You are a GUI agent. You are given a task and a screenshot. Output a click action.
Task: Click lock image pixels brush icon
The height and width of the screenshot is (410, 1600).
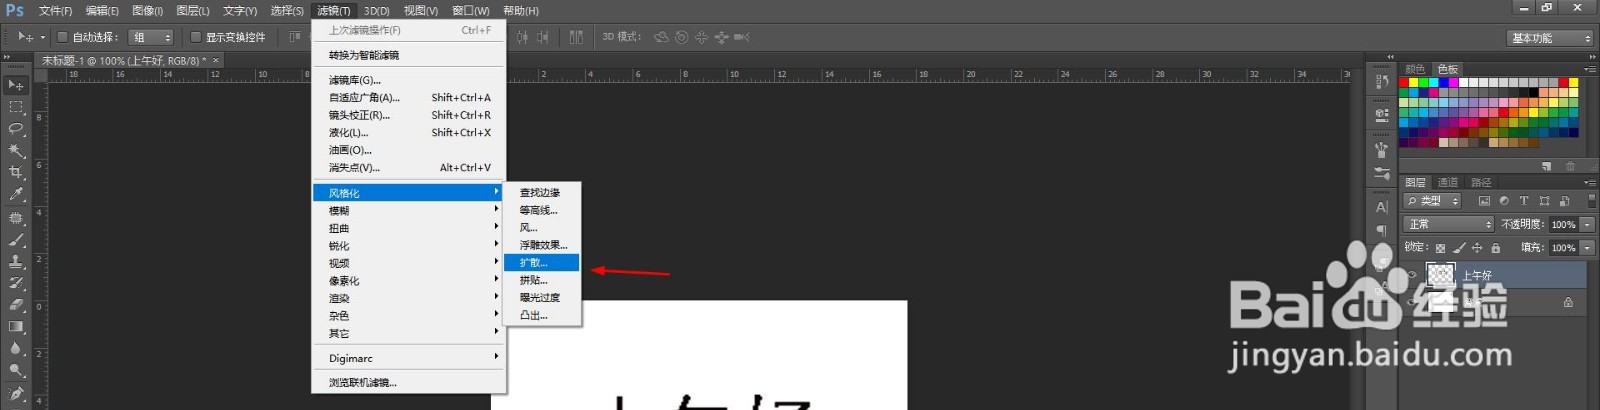(1459, 248)
